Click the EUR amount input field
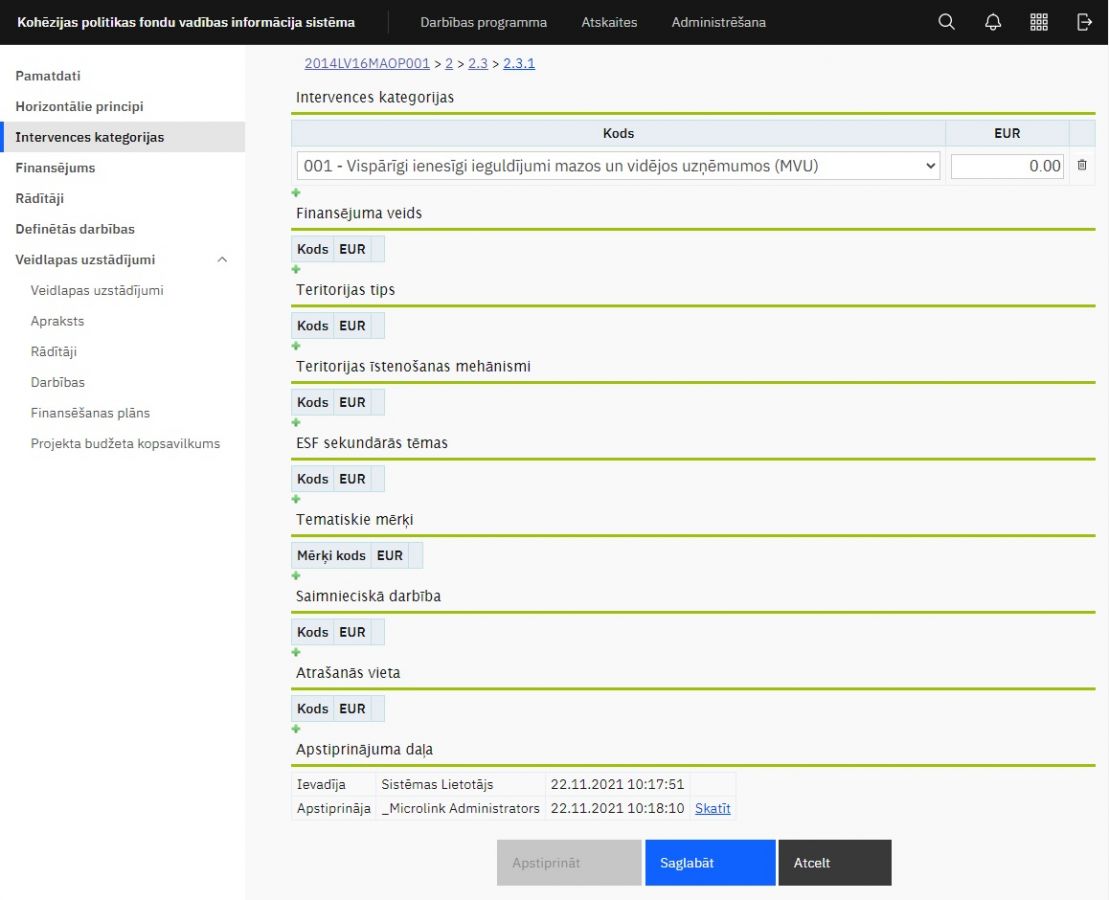The height and width of the screenshot is (900, 1109). pos(1006,166)
